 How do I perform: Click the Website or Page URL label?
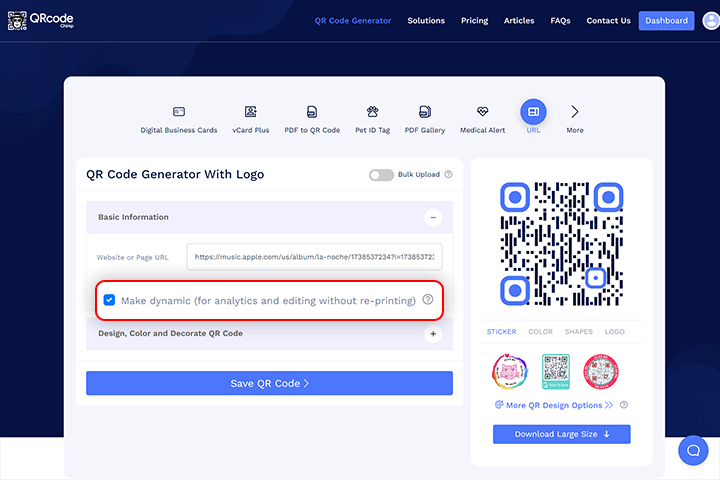coord(132,257)
